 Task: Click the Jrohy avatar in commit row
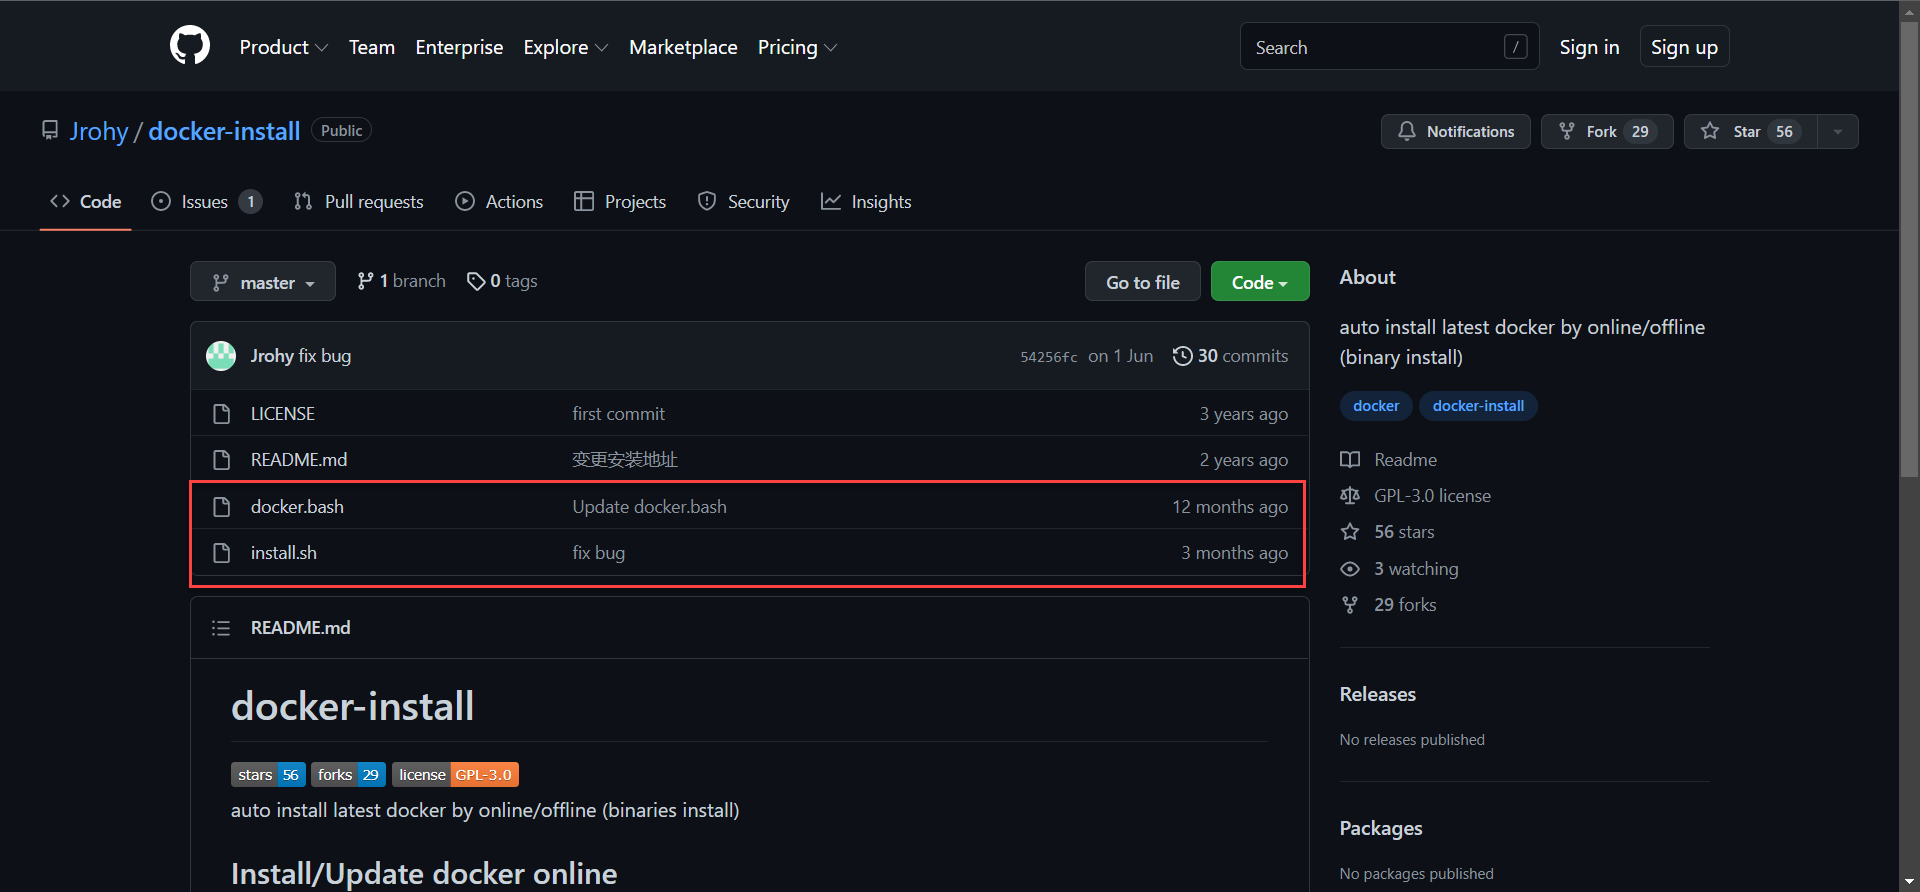(221, 356)
